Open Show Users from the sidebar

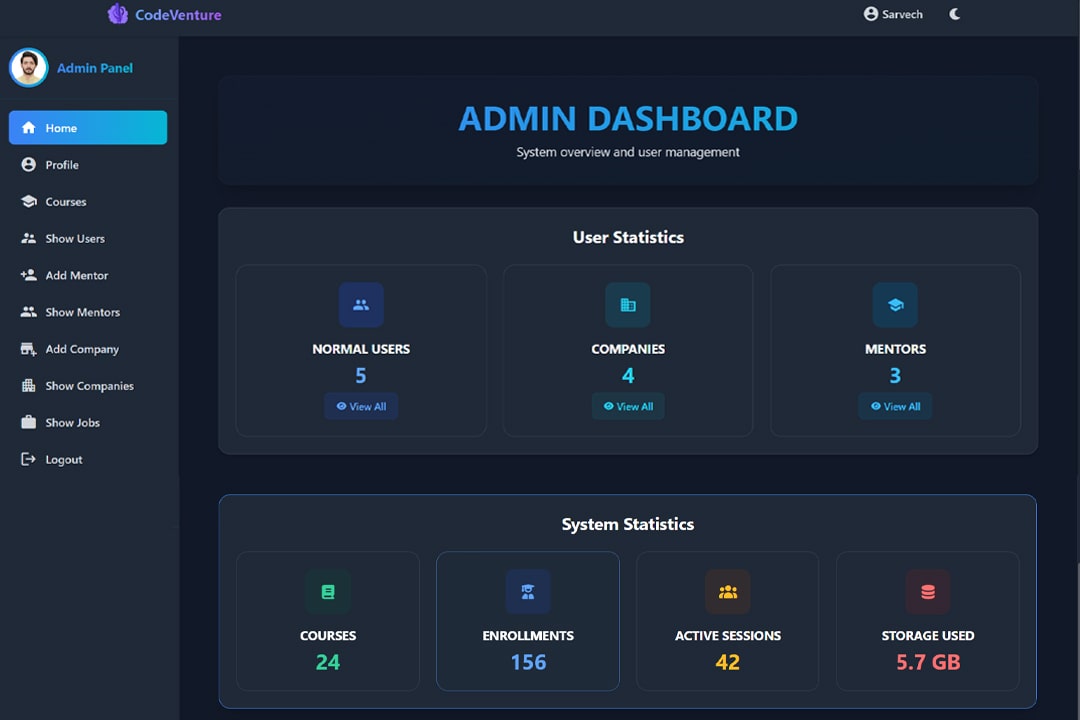(x=77, y=238)
